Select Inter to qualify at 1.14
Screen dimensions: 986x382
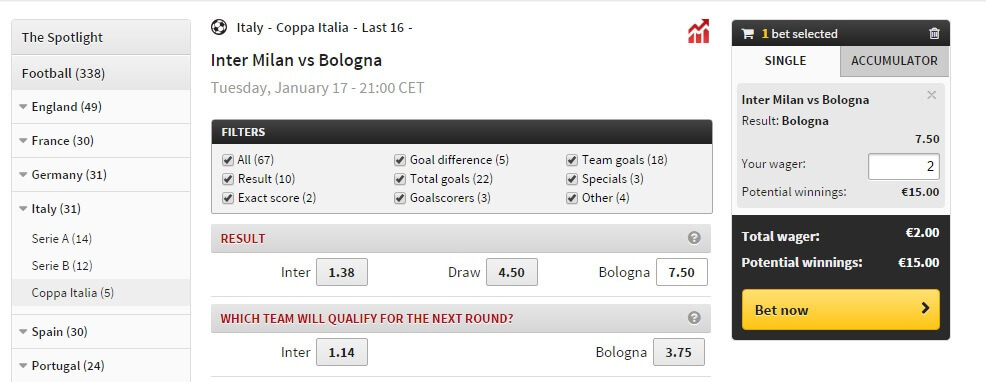(x=341, y=352)
